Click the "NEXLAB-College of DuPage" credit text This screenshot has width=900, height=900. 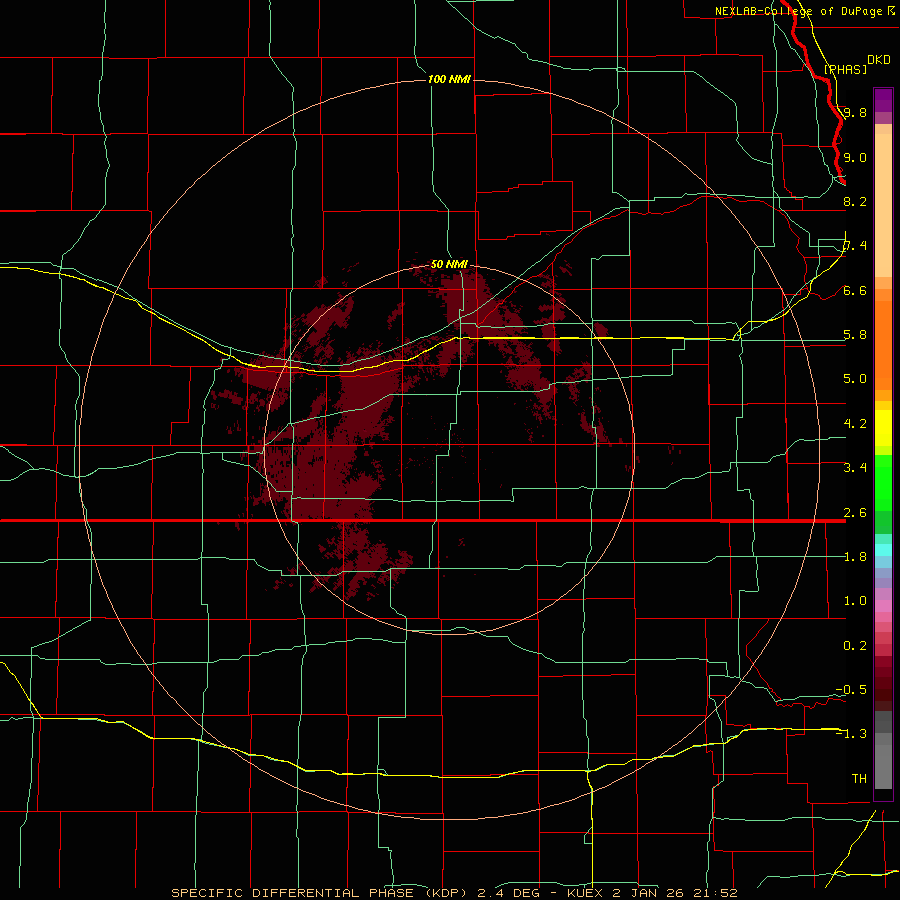point(798,11)
